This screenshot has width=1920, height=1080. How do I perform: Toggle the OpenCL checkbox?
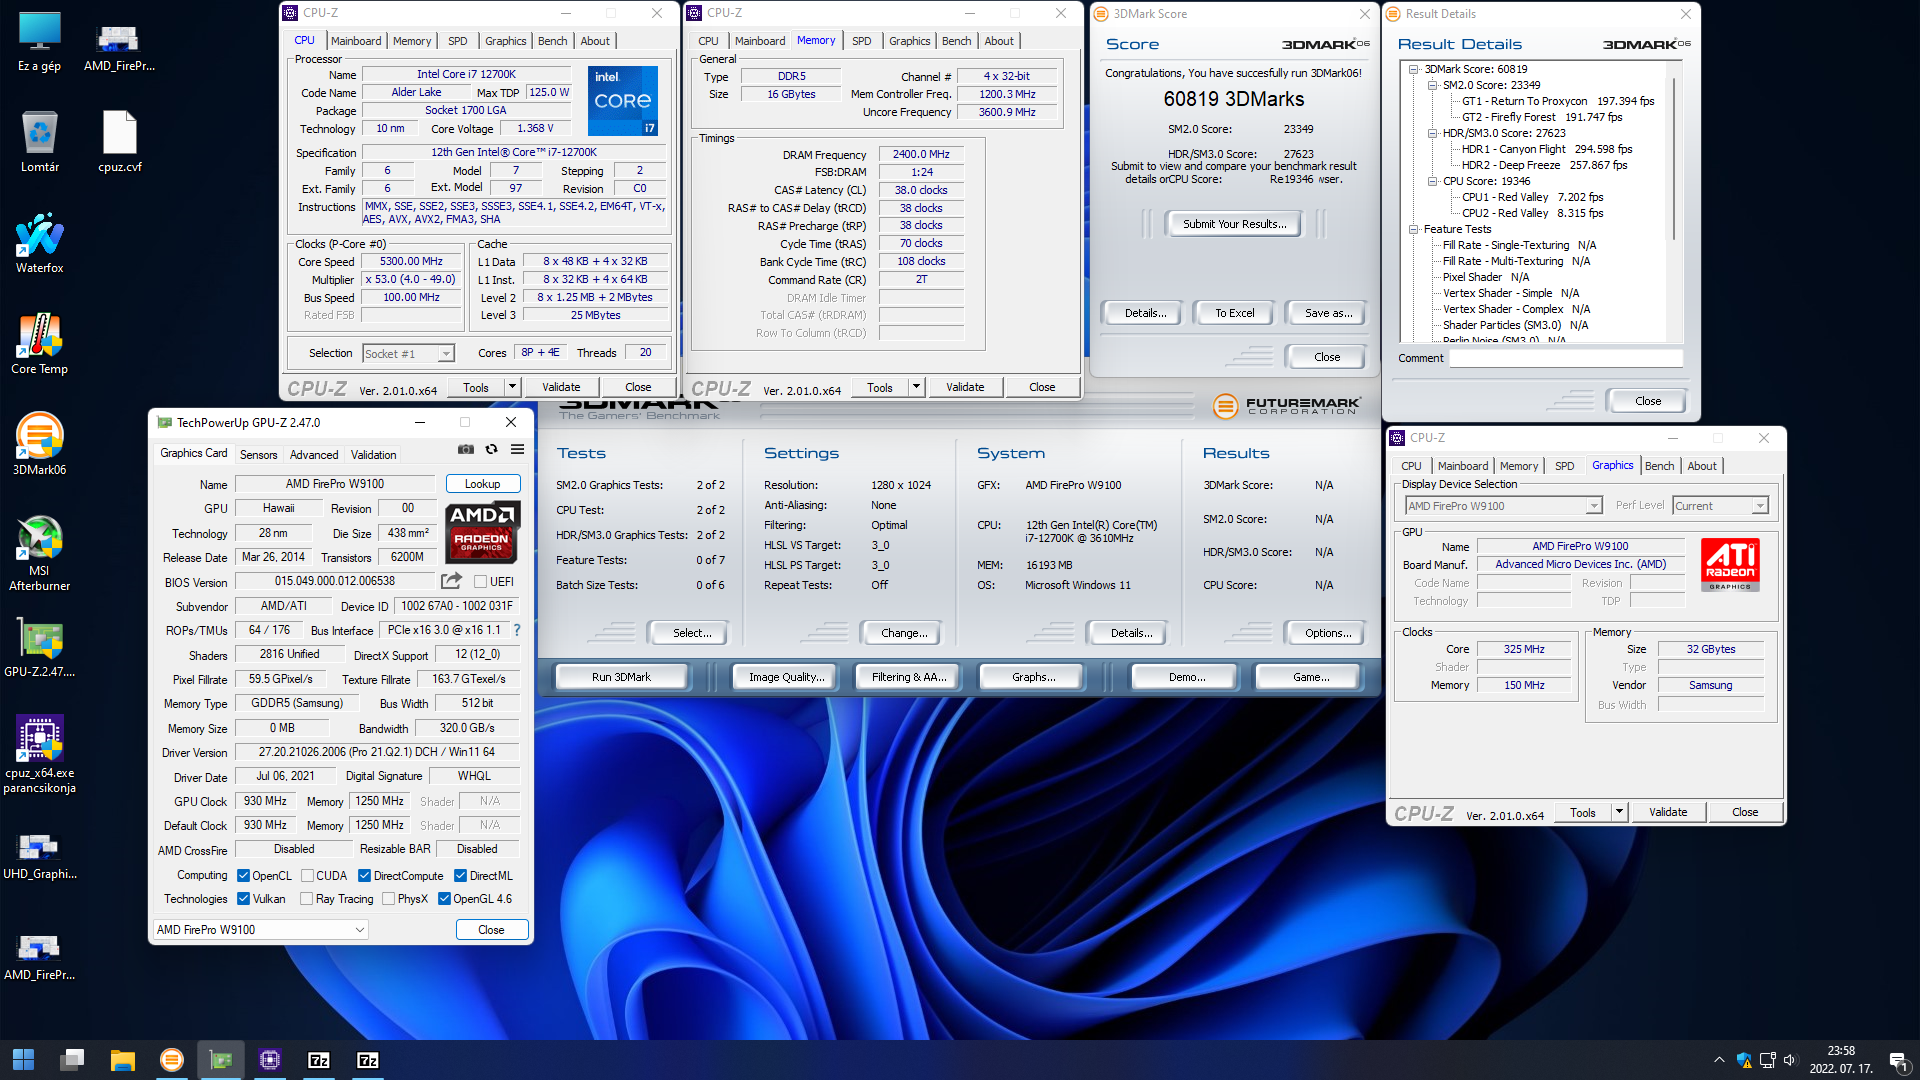(243, 876)
